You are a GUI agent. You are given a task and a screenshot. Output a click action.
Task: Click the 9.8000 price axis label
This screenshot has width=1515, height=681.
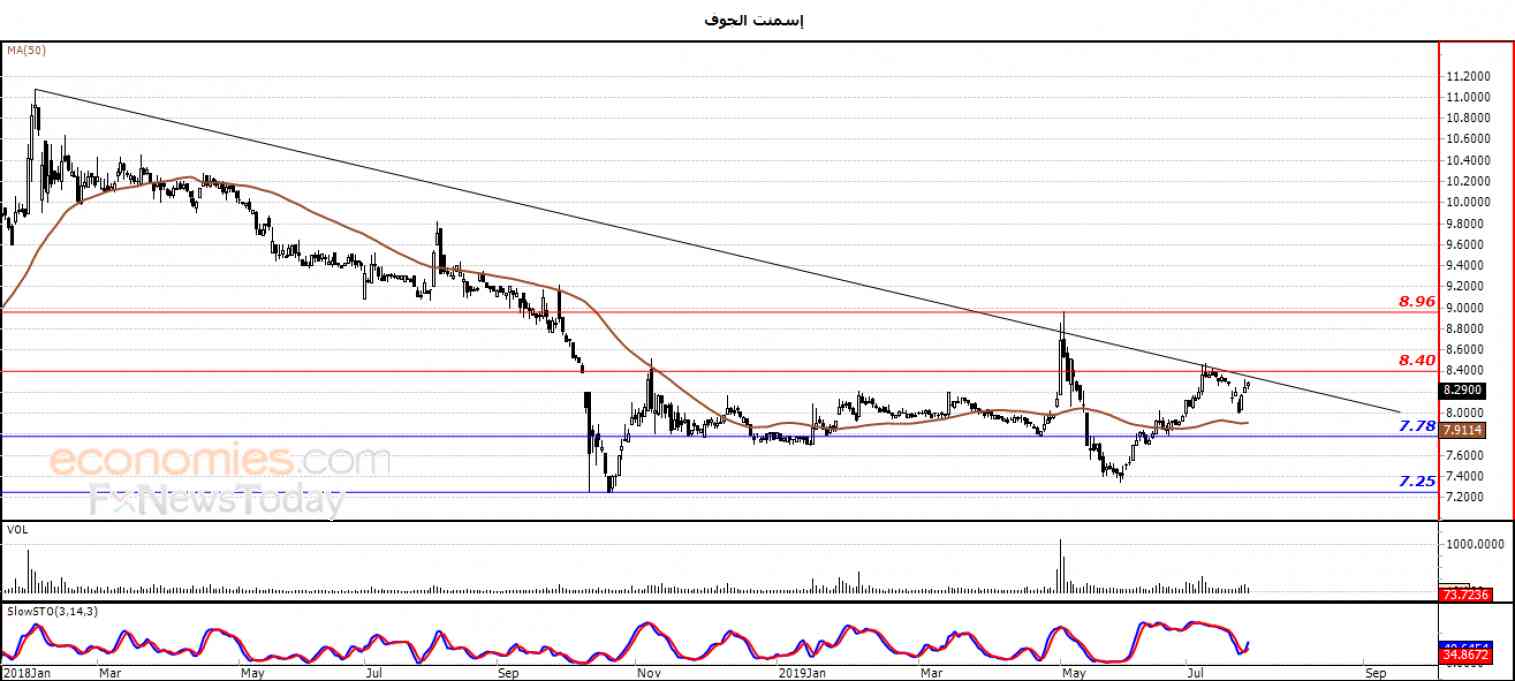[x=1464, y=224]
